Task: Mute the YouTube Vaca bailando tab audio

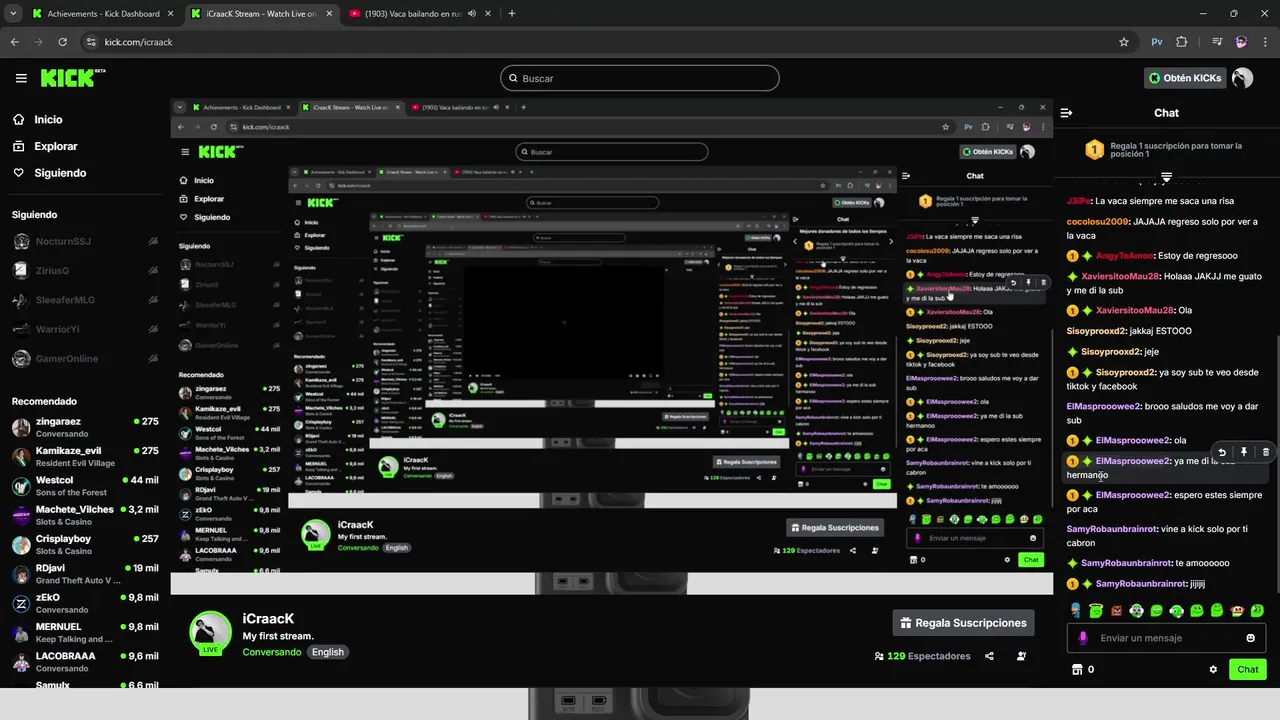Action: pos(471,14)
